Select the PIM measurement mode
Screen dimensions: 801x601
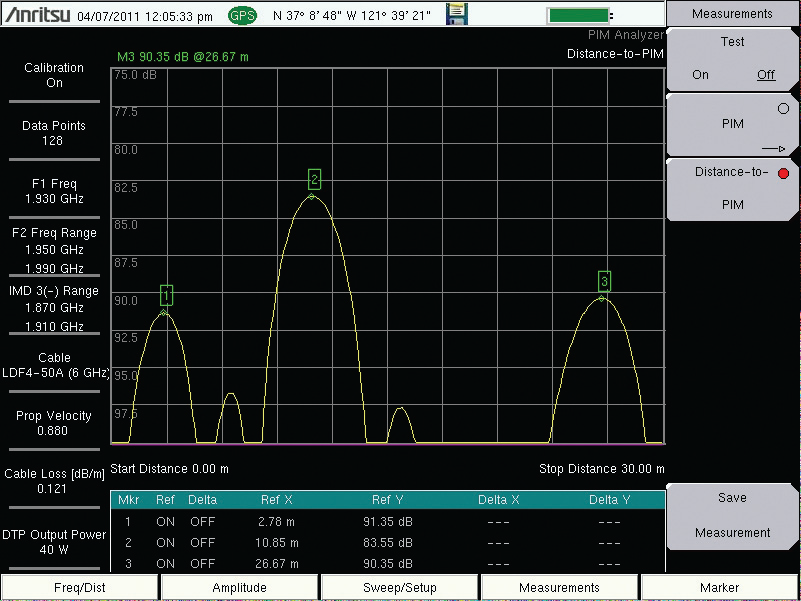(x=732, y=125)
